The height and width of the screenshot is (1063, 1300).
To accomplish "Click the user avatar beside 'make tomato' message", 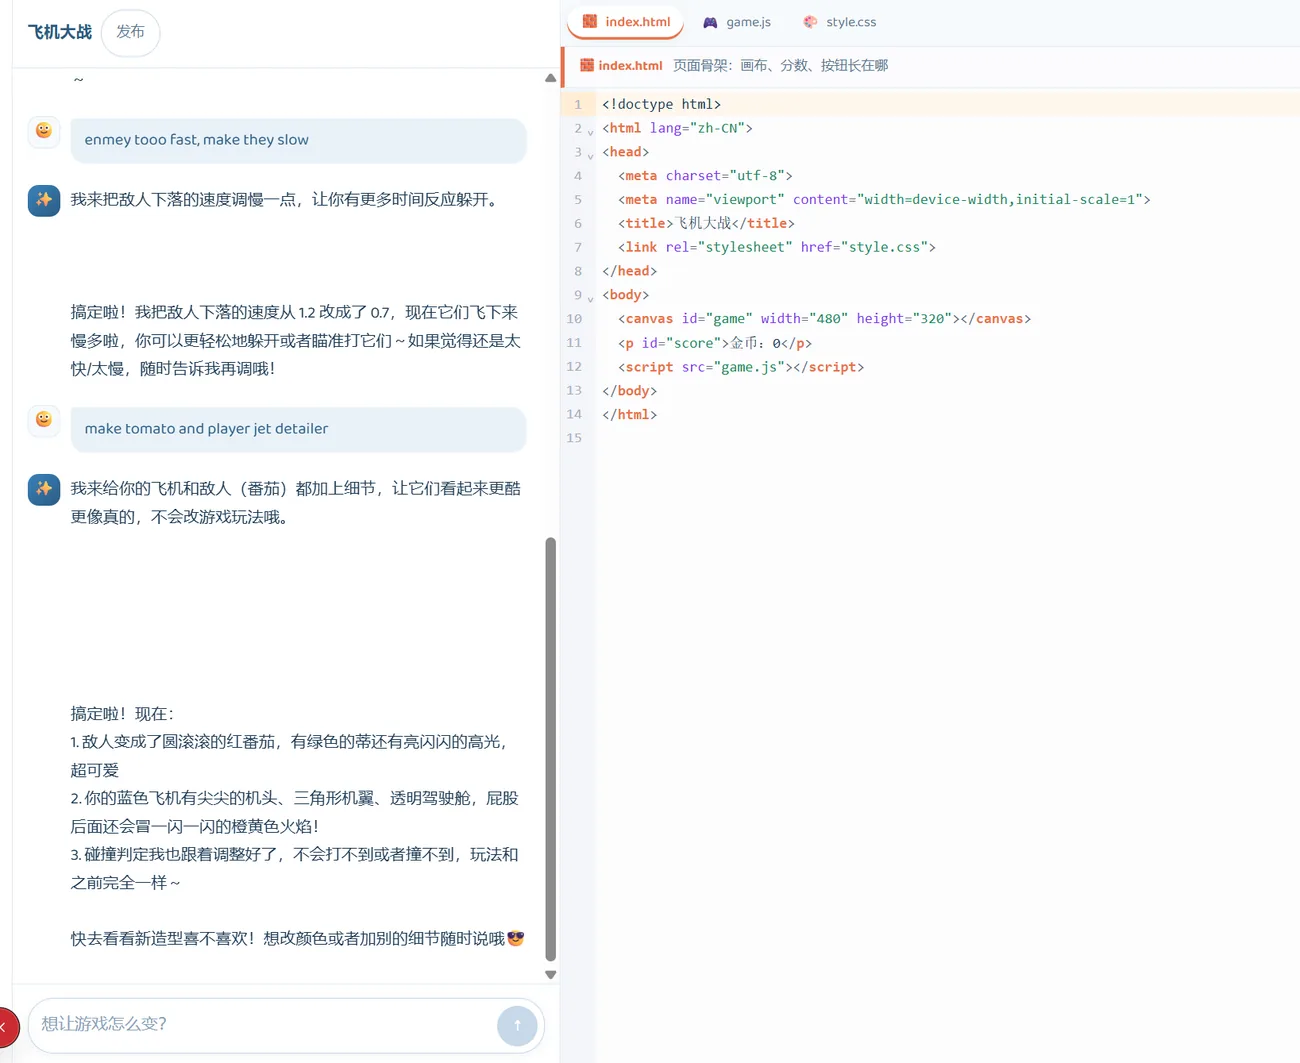I will pyautogui.click(x=44, y=420).
